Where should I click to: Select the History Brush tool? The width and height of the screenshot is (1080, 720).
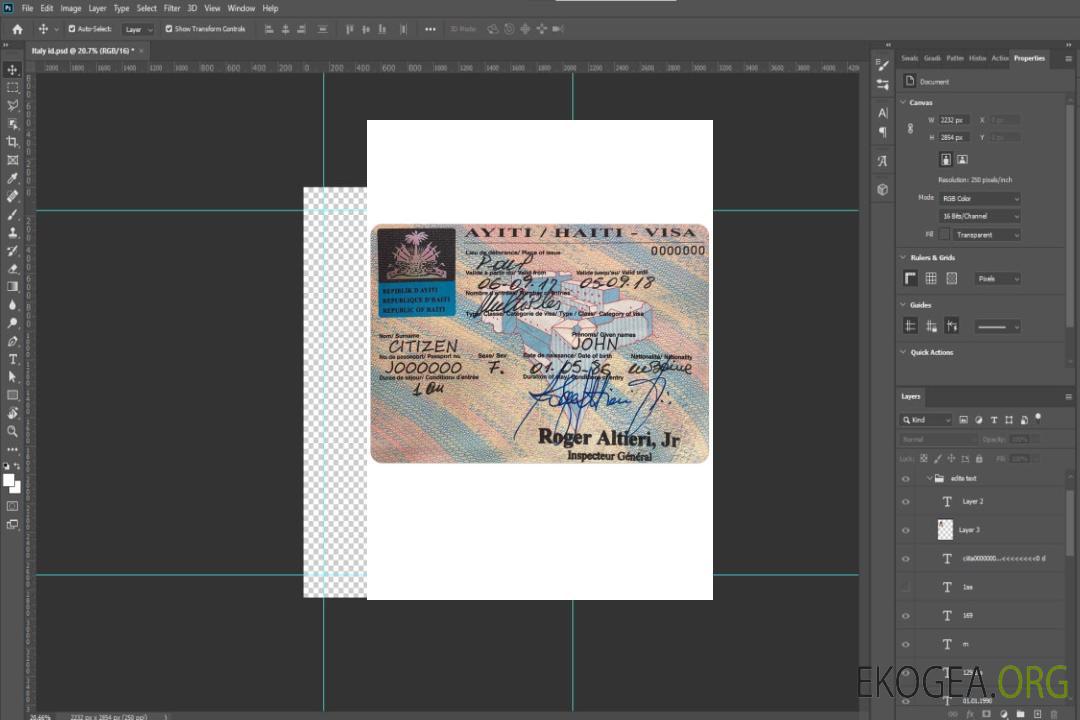(12, 251)
